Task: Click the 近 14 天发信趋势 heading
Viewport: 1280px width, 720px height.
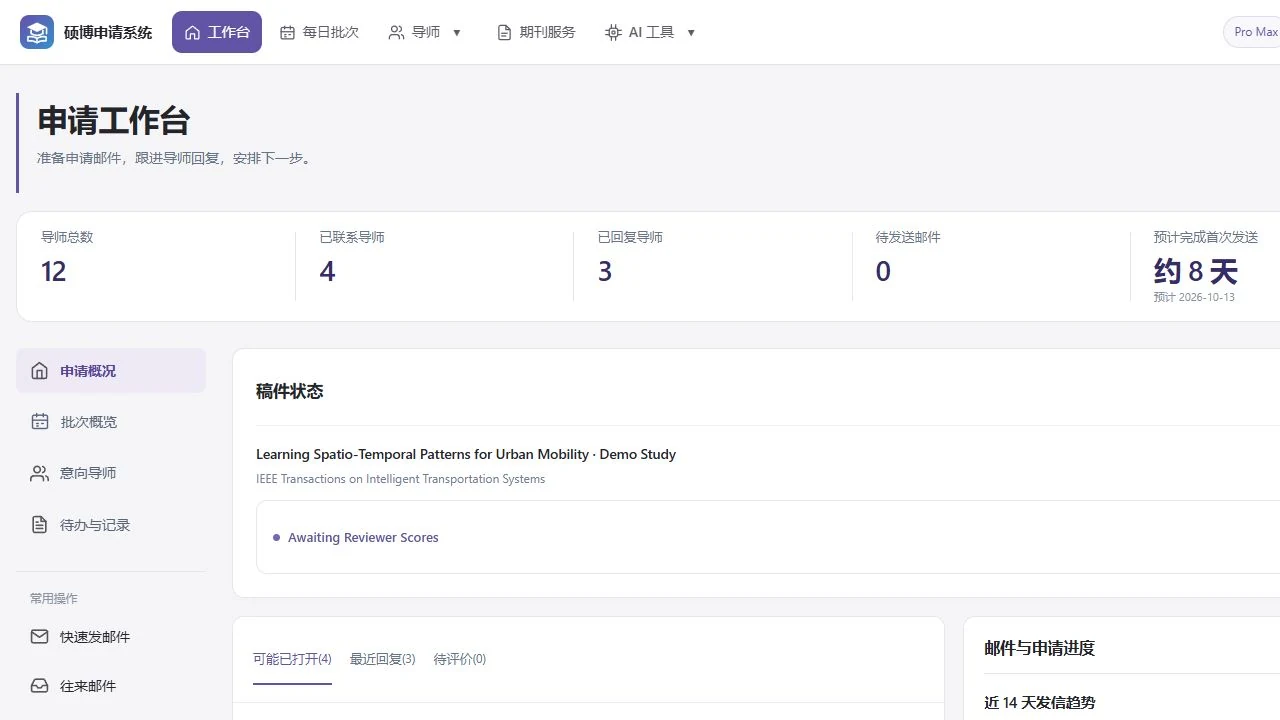Action: 1040,703
